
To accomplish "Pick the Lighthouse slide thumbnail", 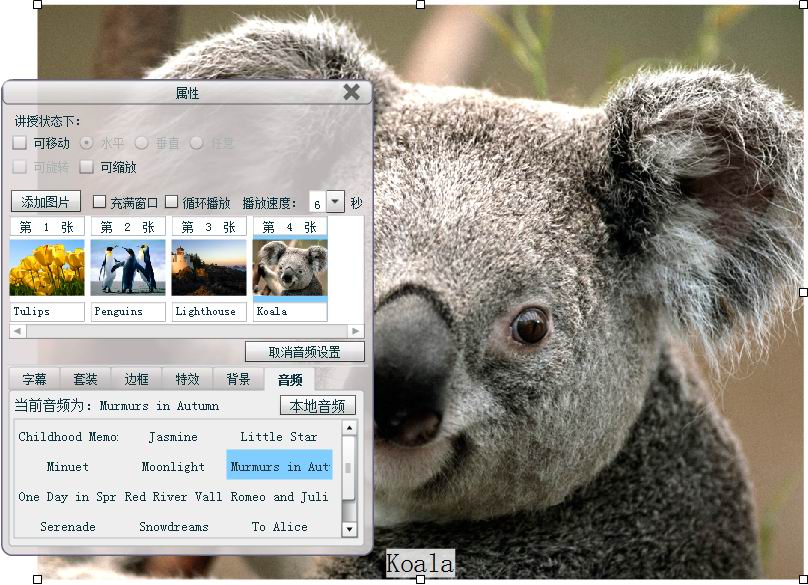I will (x=209, y=268).
